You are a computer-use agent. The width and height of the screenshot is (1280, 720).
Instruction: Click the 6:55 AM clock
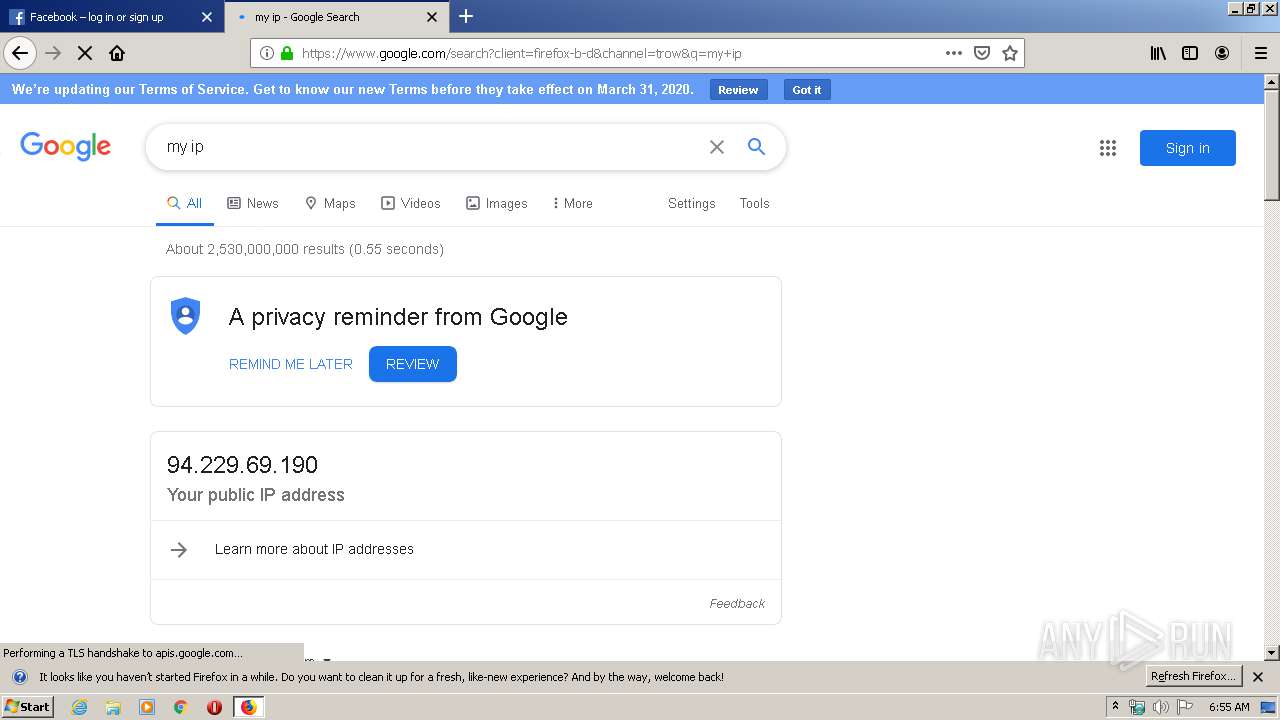click(x=1229, y=707)
